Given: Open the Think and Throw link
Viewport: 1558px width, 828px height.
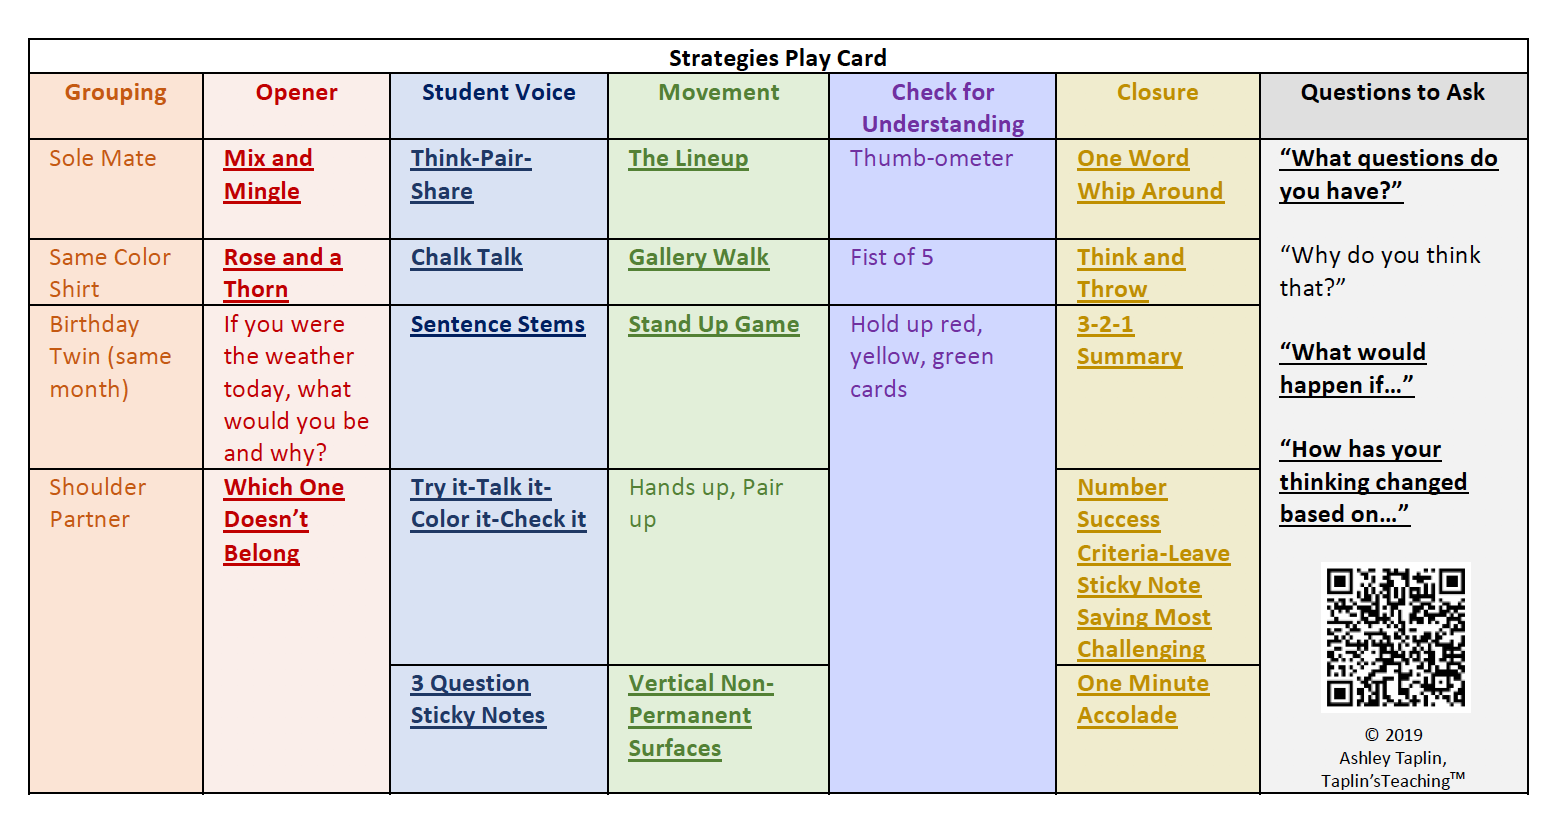Looking at the screenshot, I should [1130, 258].
